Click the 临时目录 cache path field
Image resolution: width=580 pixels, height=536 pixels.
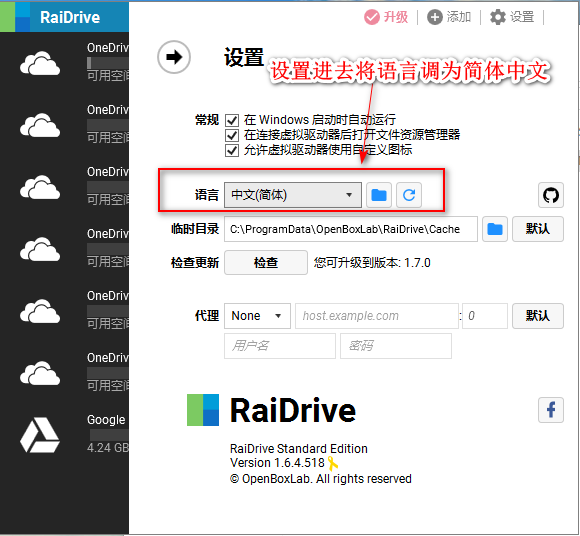point(351,229)
